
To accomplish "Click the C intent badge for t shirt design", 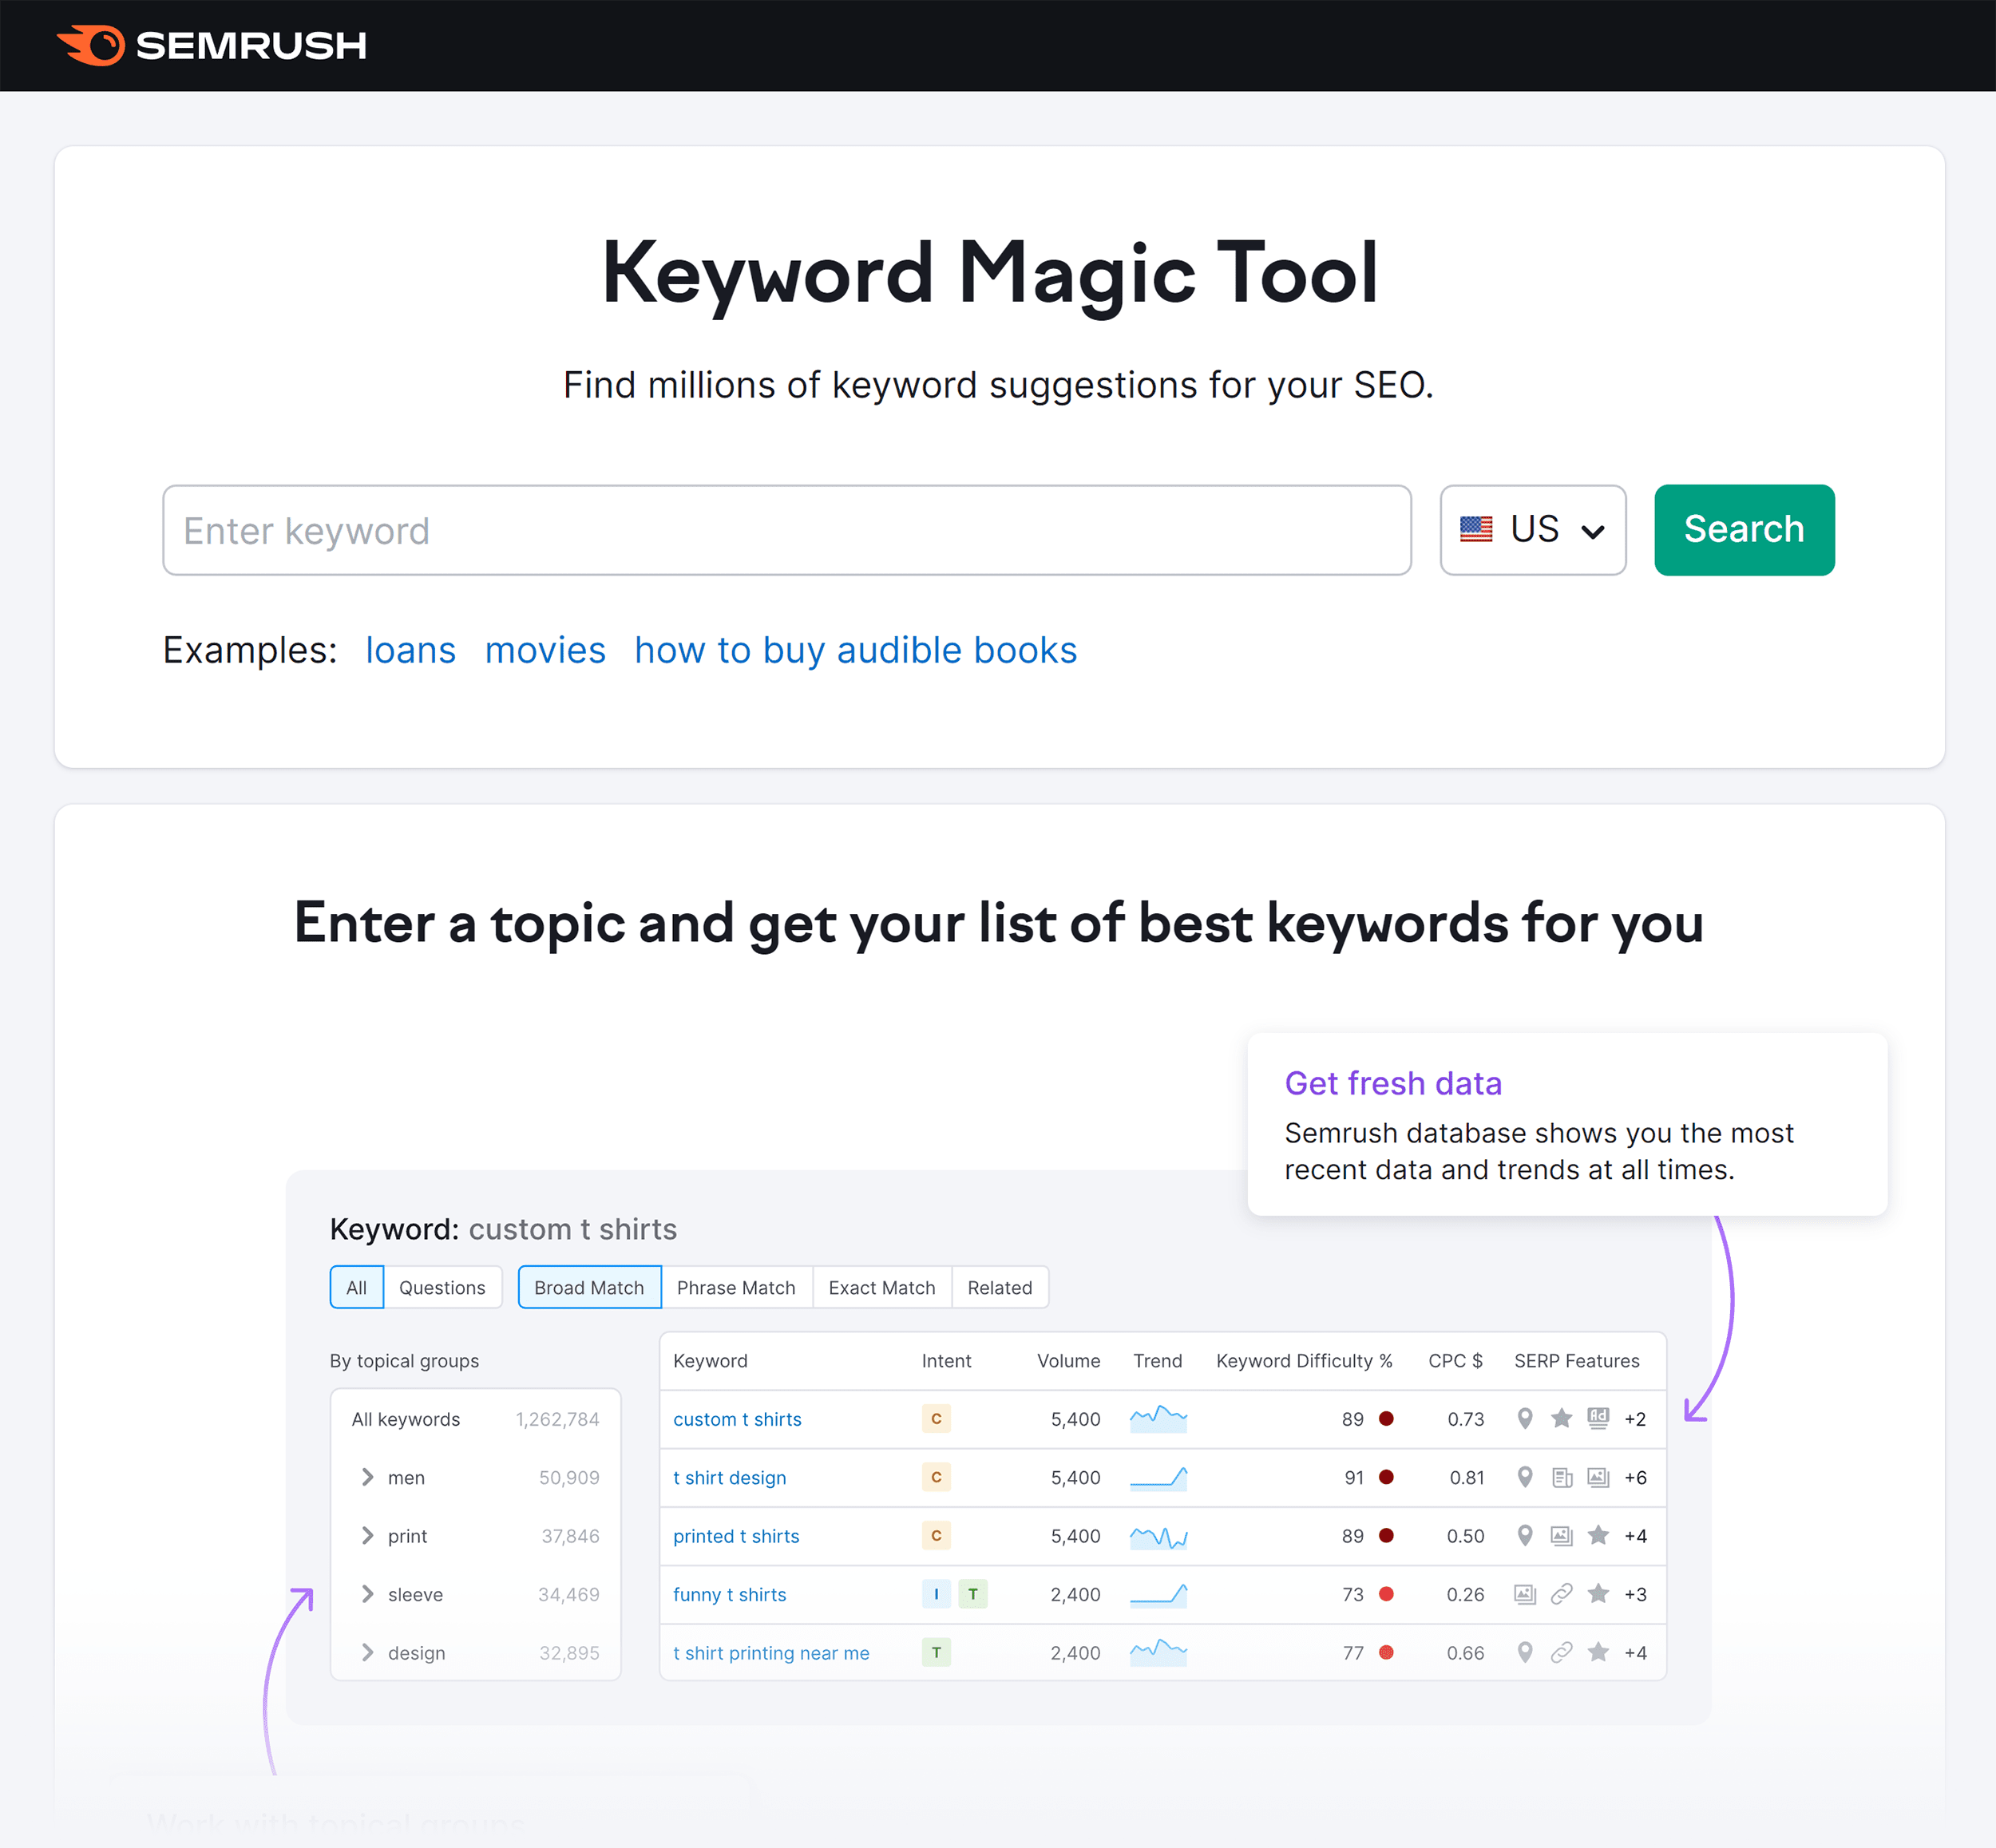I will point(936,1477).
